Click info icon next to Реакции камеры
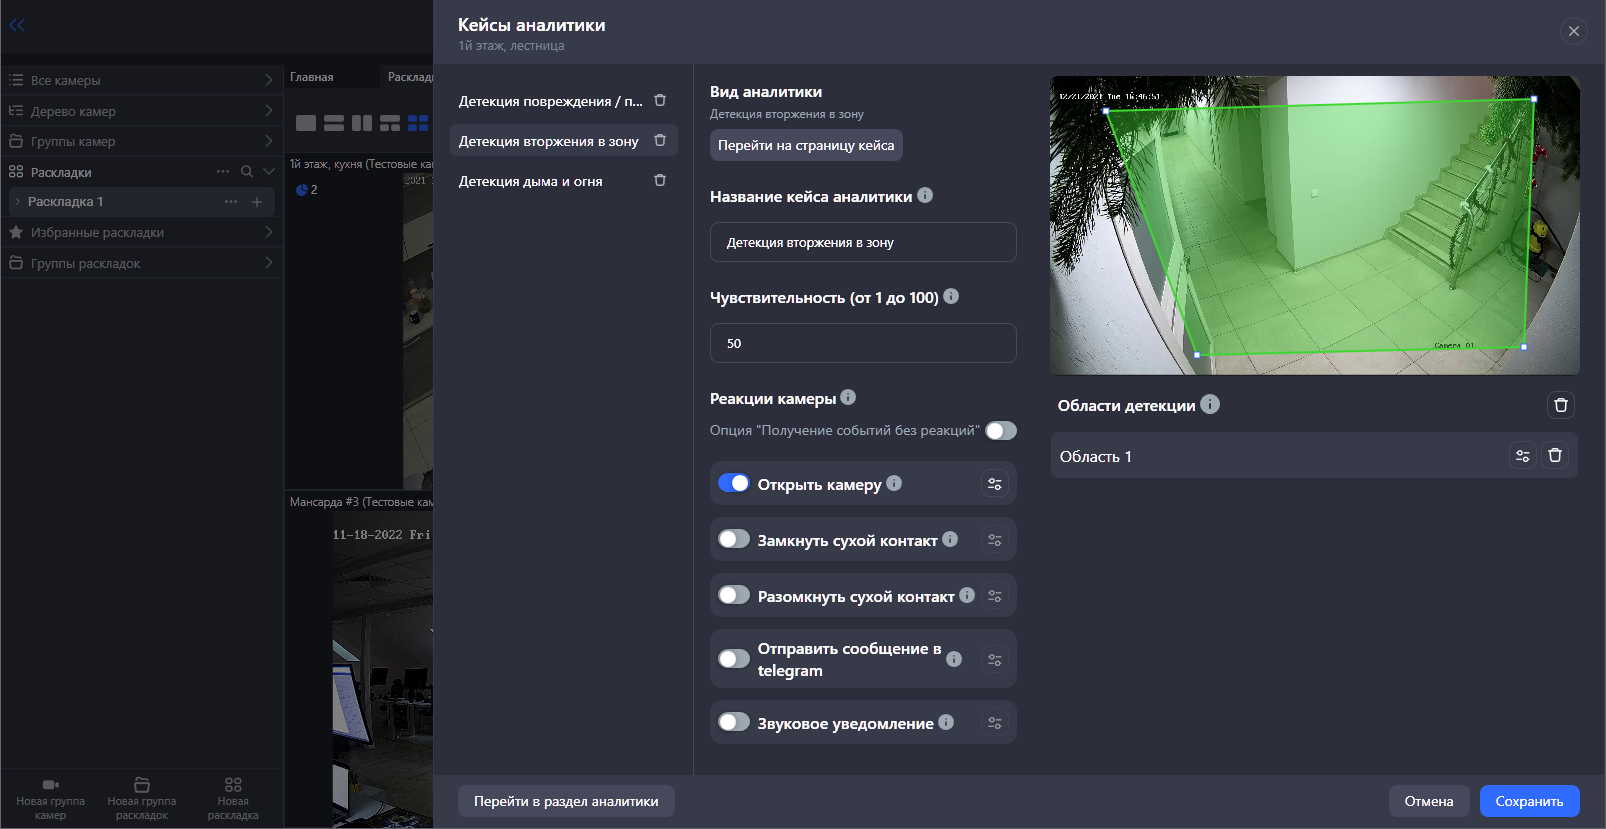The height and width of the screenshot is (829, 1606). (848, 398)
